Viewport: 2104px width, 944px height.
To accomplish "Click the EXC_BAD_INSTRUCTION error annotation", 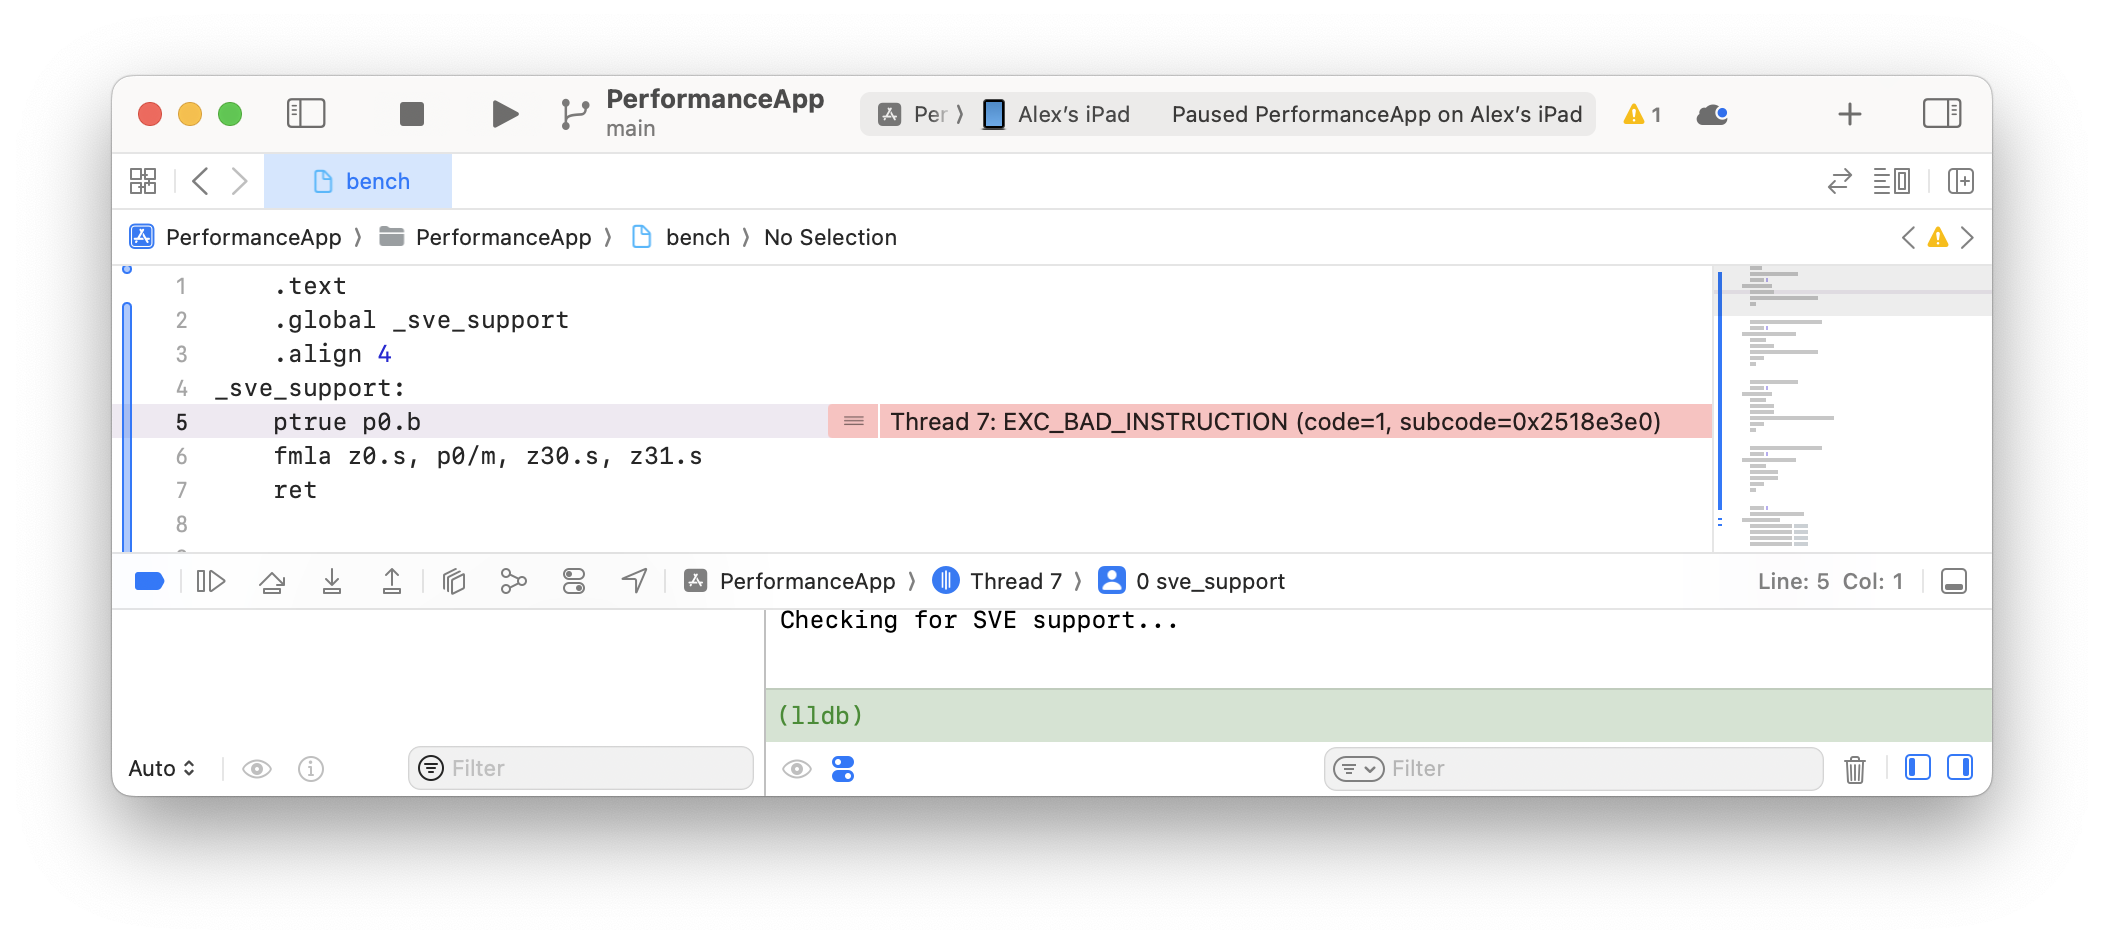I will click(x=1275, y=422).
